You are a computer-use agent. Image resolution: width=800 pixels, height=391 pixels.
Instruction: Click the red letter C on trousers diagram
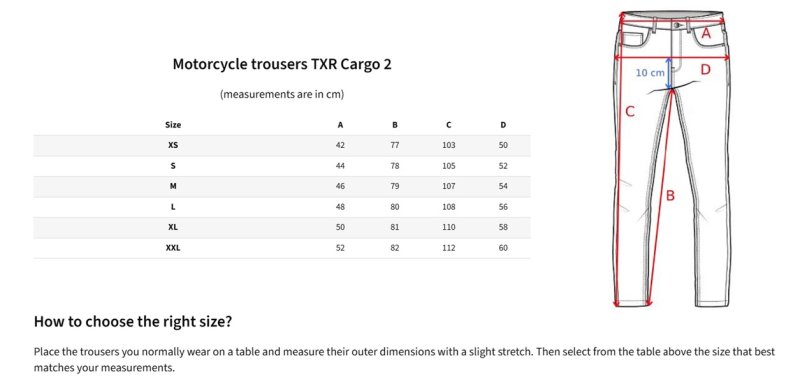tap(630, 111)
